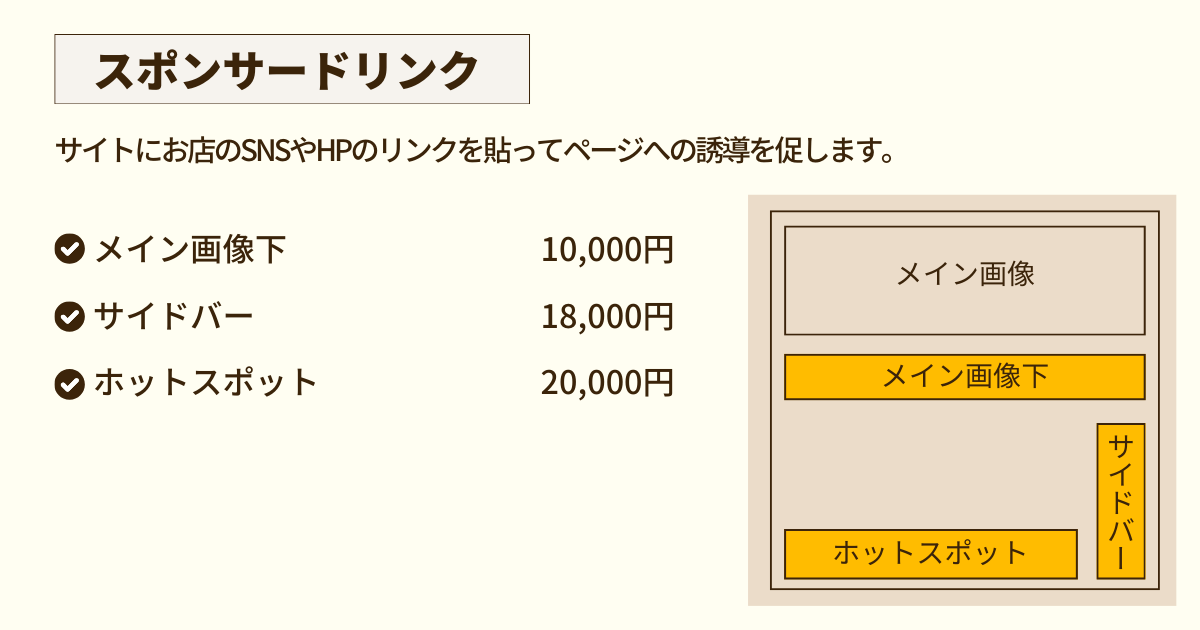Click the check icon beside ホットスポット in the list
Image resolution: width=1200 pixels, height=630 pixels.
click(x=68, y=382)
